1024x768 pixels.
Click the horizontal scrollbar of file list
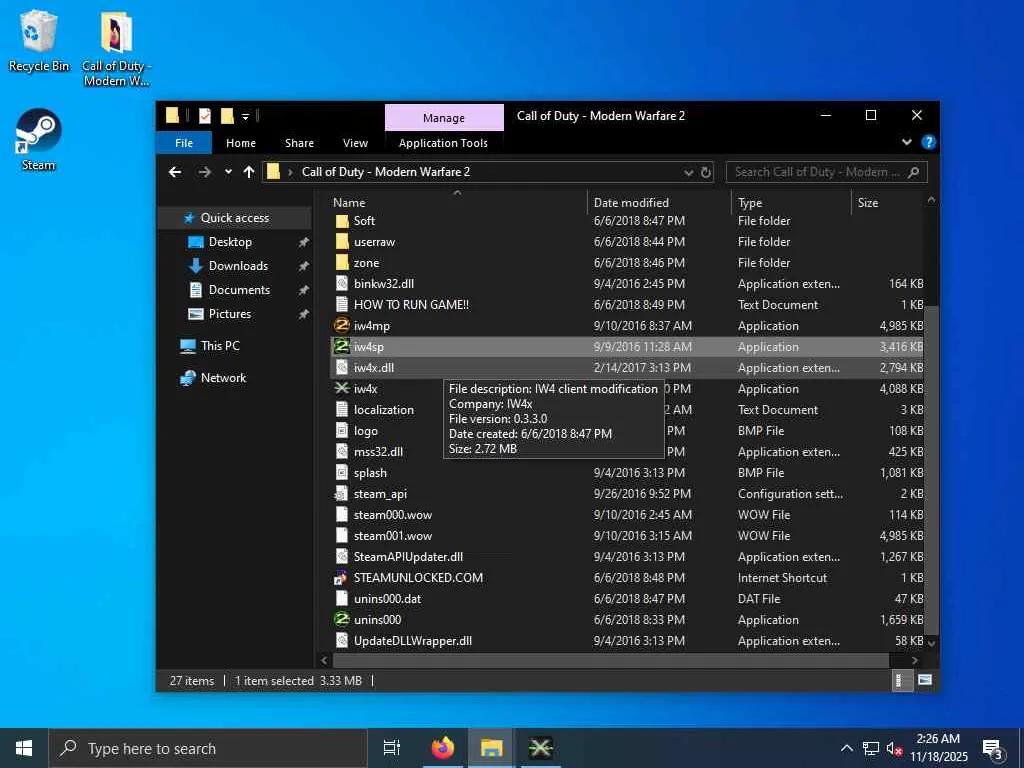click(x=609, y=660)
